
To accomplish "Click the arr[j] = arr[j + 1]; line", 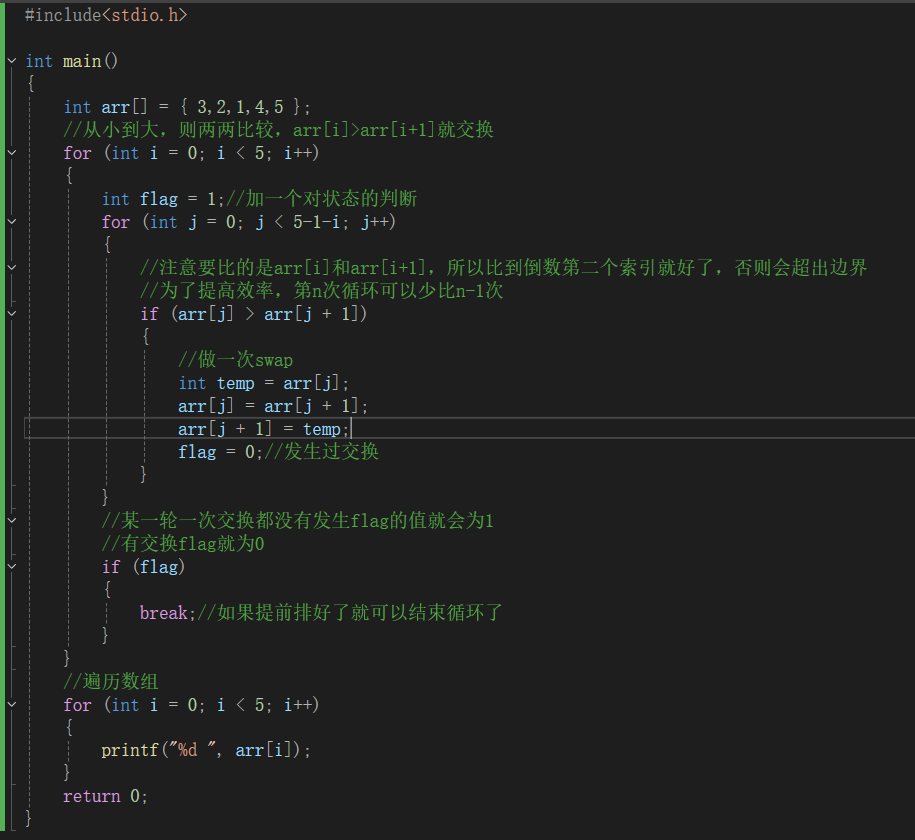I will [273, 406].
